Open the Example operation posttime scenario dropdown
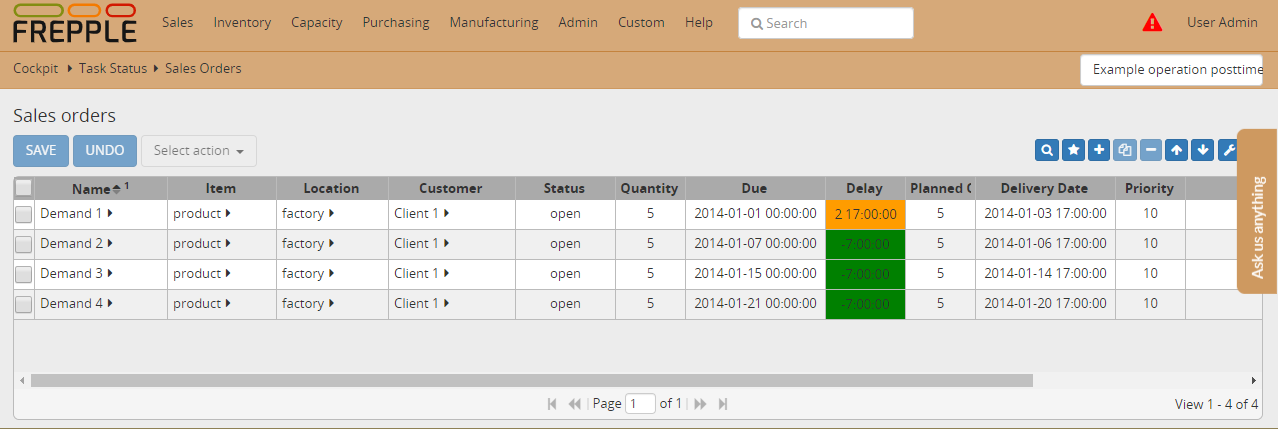1278x429 pixels. pyautogui.click(x=1171, y=70)
